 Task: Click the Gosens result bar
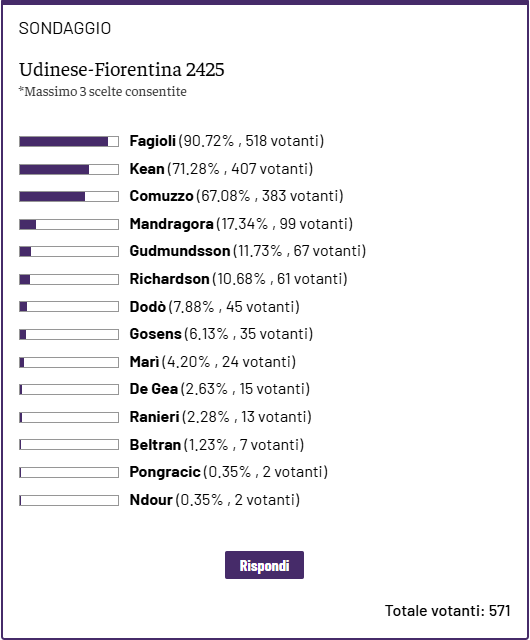[69, 335]
